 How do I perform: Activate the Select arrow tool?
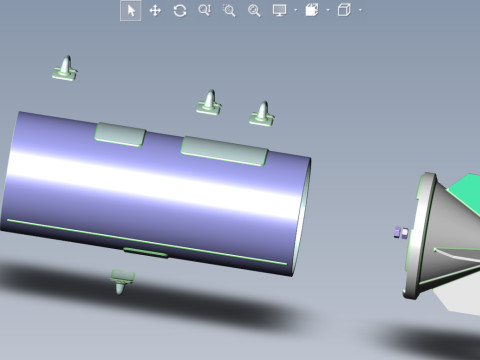(131, 11)
